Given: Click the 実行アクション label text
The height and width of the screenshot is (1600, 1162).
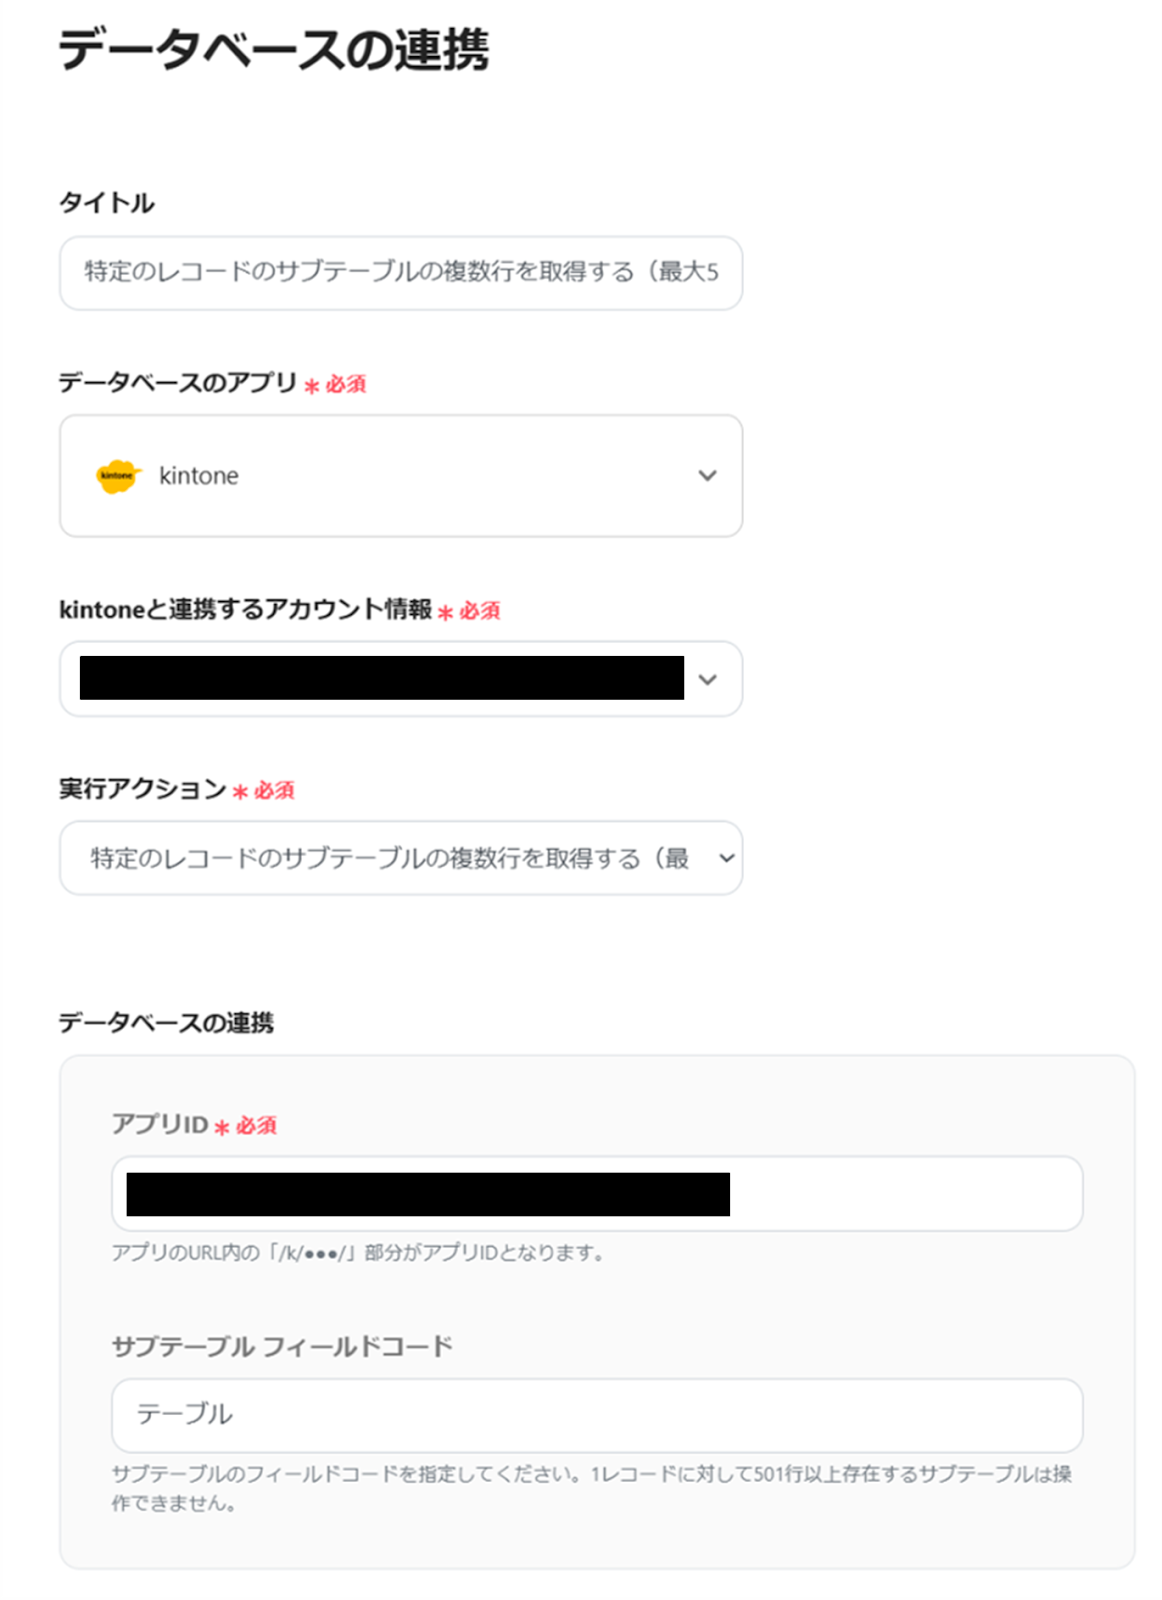Looking at the screenshot, I should point(142,790).
